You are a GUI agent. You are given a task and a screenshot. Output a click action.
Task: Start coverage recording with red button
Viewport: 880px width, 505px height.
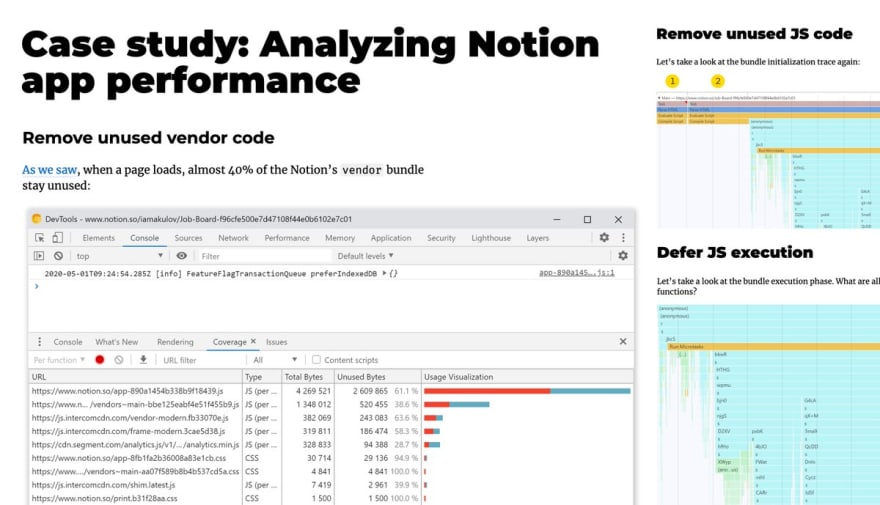100,360
